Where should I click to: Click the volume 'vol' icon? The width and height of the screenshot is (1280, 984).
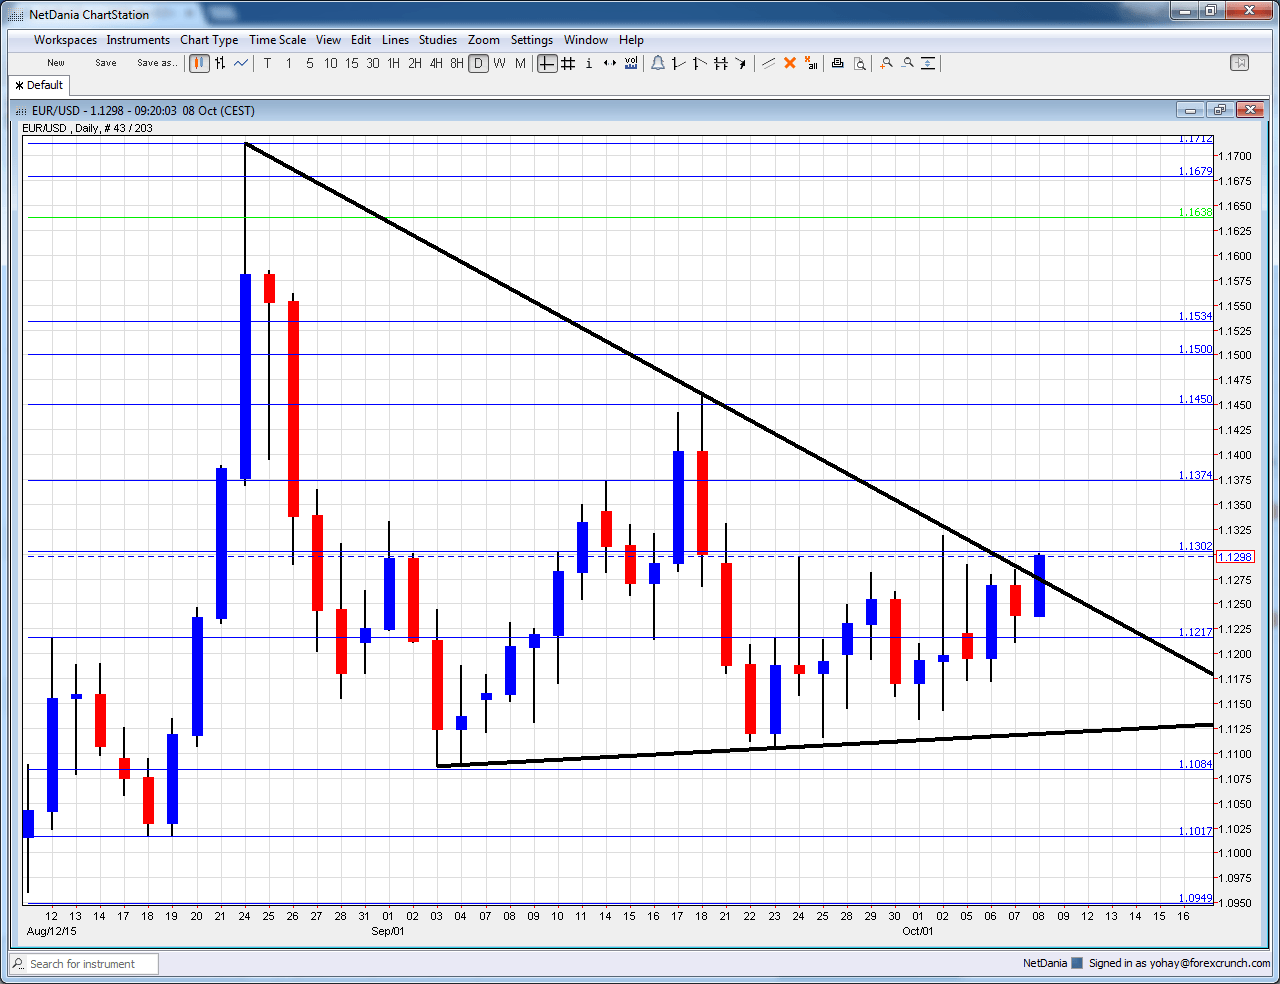click(x=631, y=63)
